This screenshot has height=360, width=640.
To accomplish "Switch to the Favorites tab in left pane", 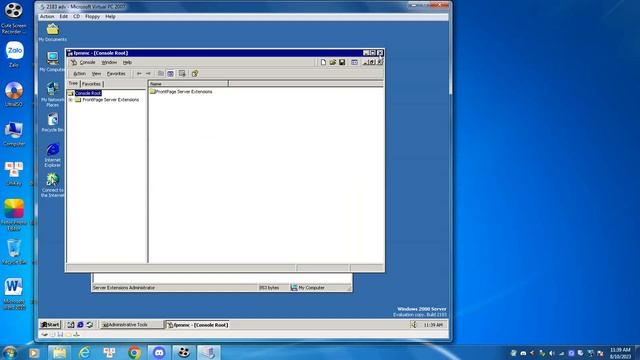I will tap(91, 84).
